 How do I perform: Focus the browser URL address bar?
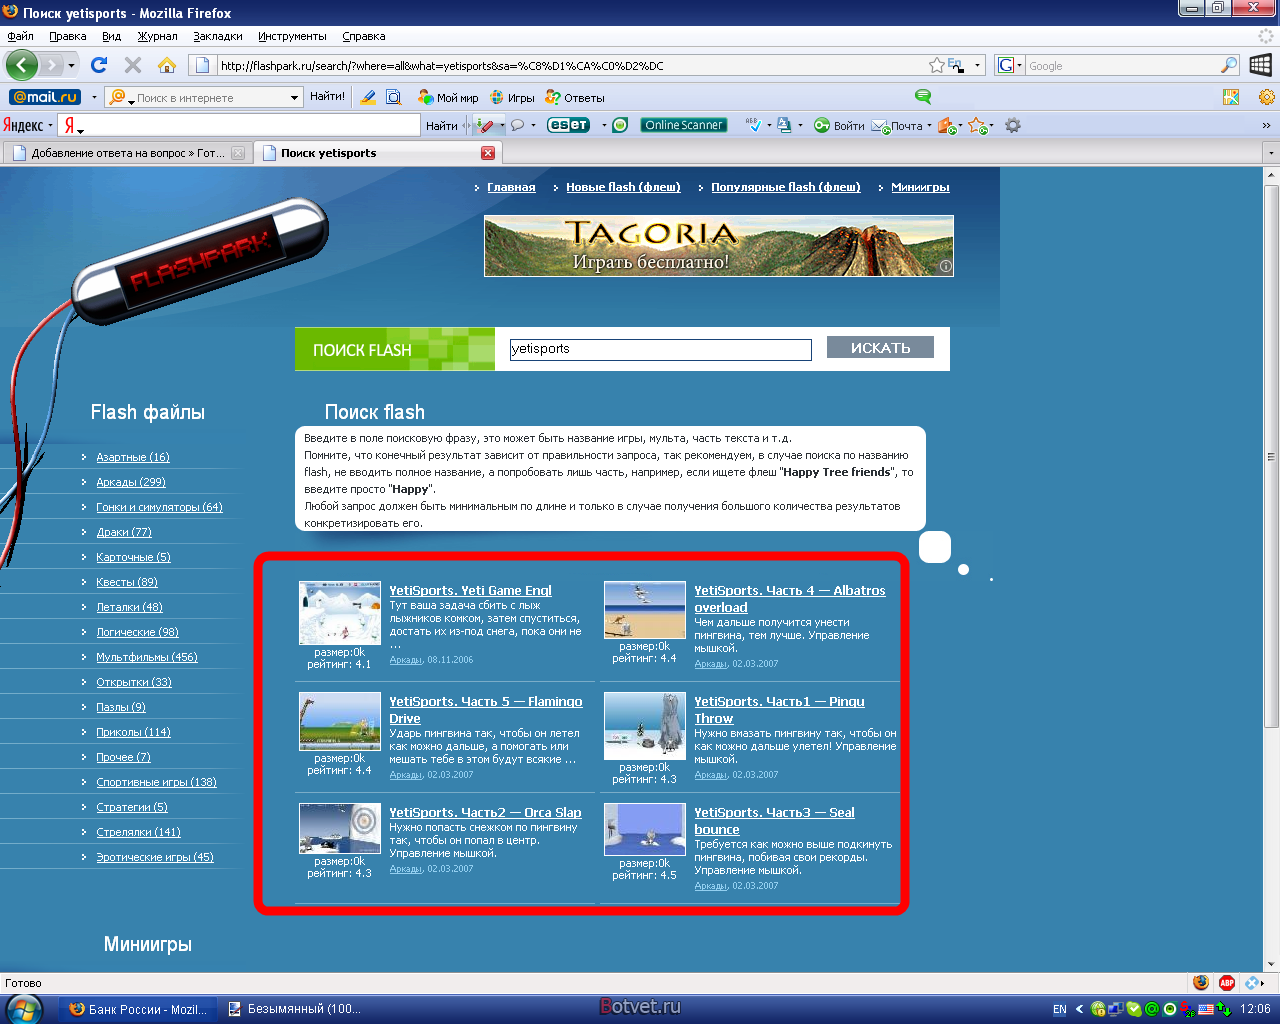click(570, 65)
